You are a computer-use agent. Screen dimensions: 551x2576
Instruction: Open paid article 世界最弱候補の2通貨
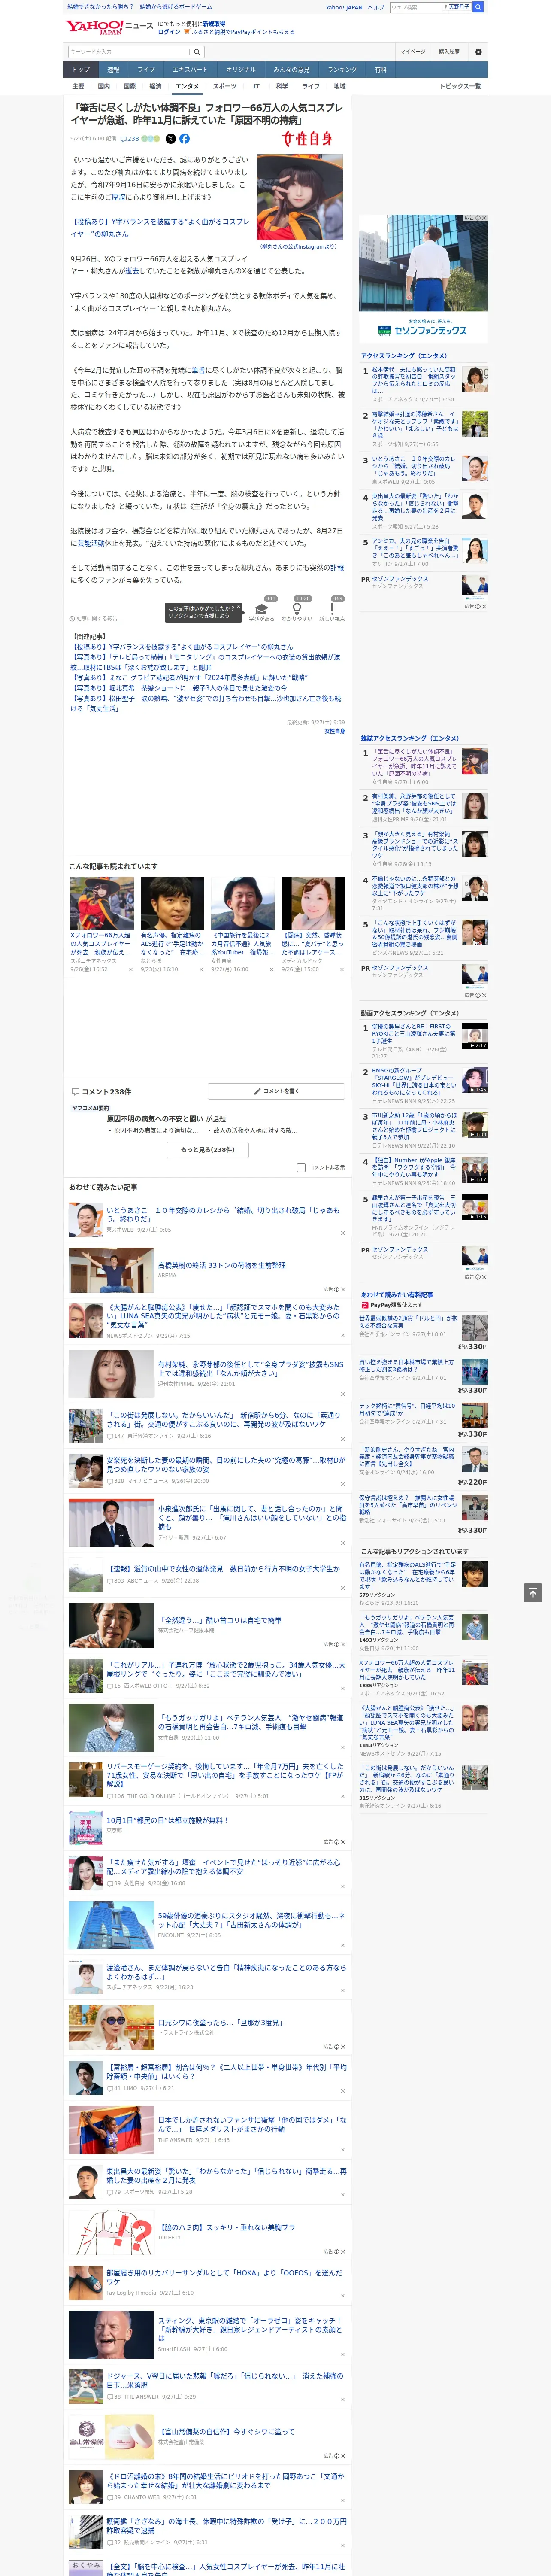coord(408,1322)
